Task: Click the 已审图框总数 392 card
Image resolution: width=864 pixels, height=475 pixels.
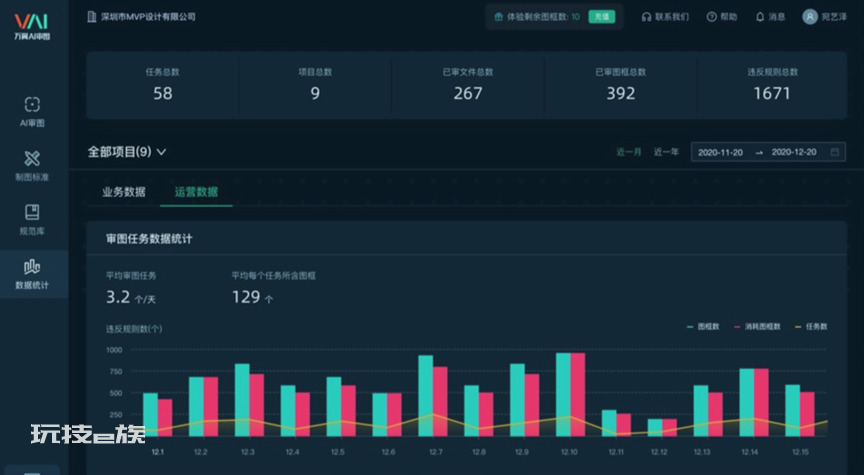Action: point(620,85)
